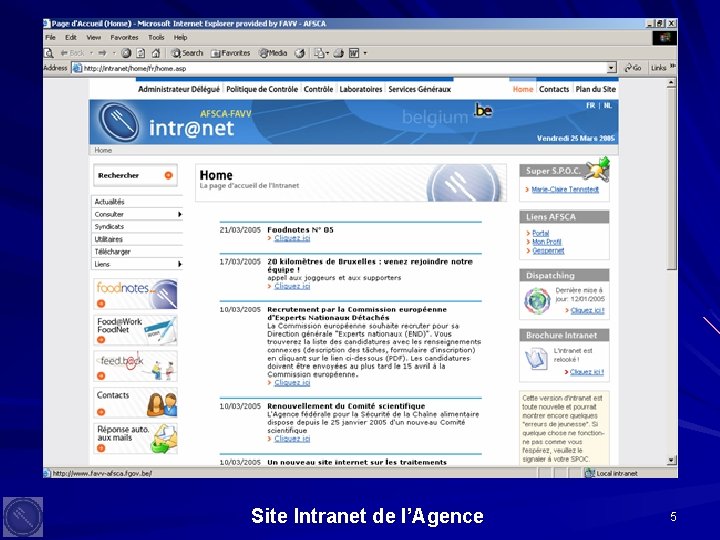Refresh the page using the toolbar icon
The image size is (720, 540).
[x=141, y=53]
